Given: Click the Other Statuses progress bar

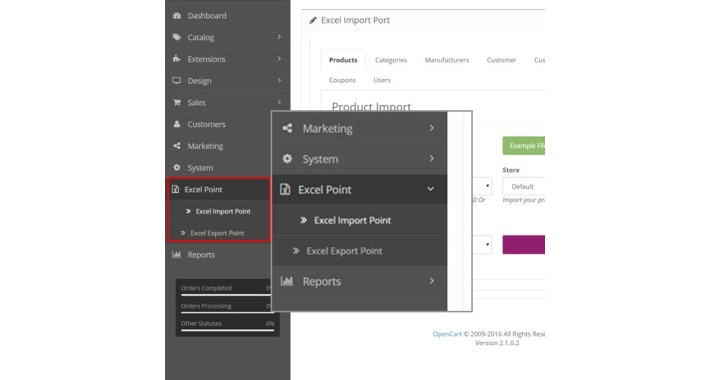Looking at the screenshot, I should (228, 330).
